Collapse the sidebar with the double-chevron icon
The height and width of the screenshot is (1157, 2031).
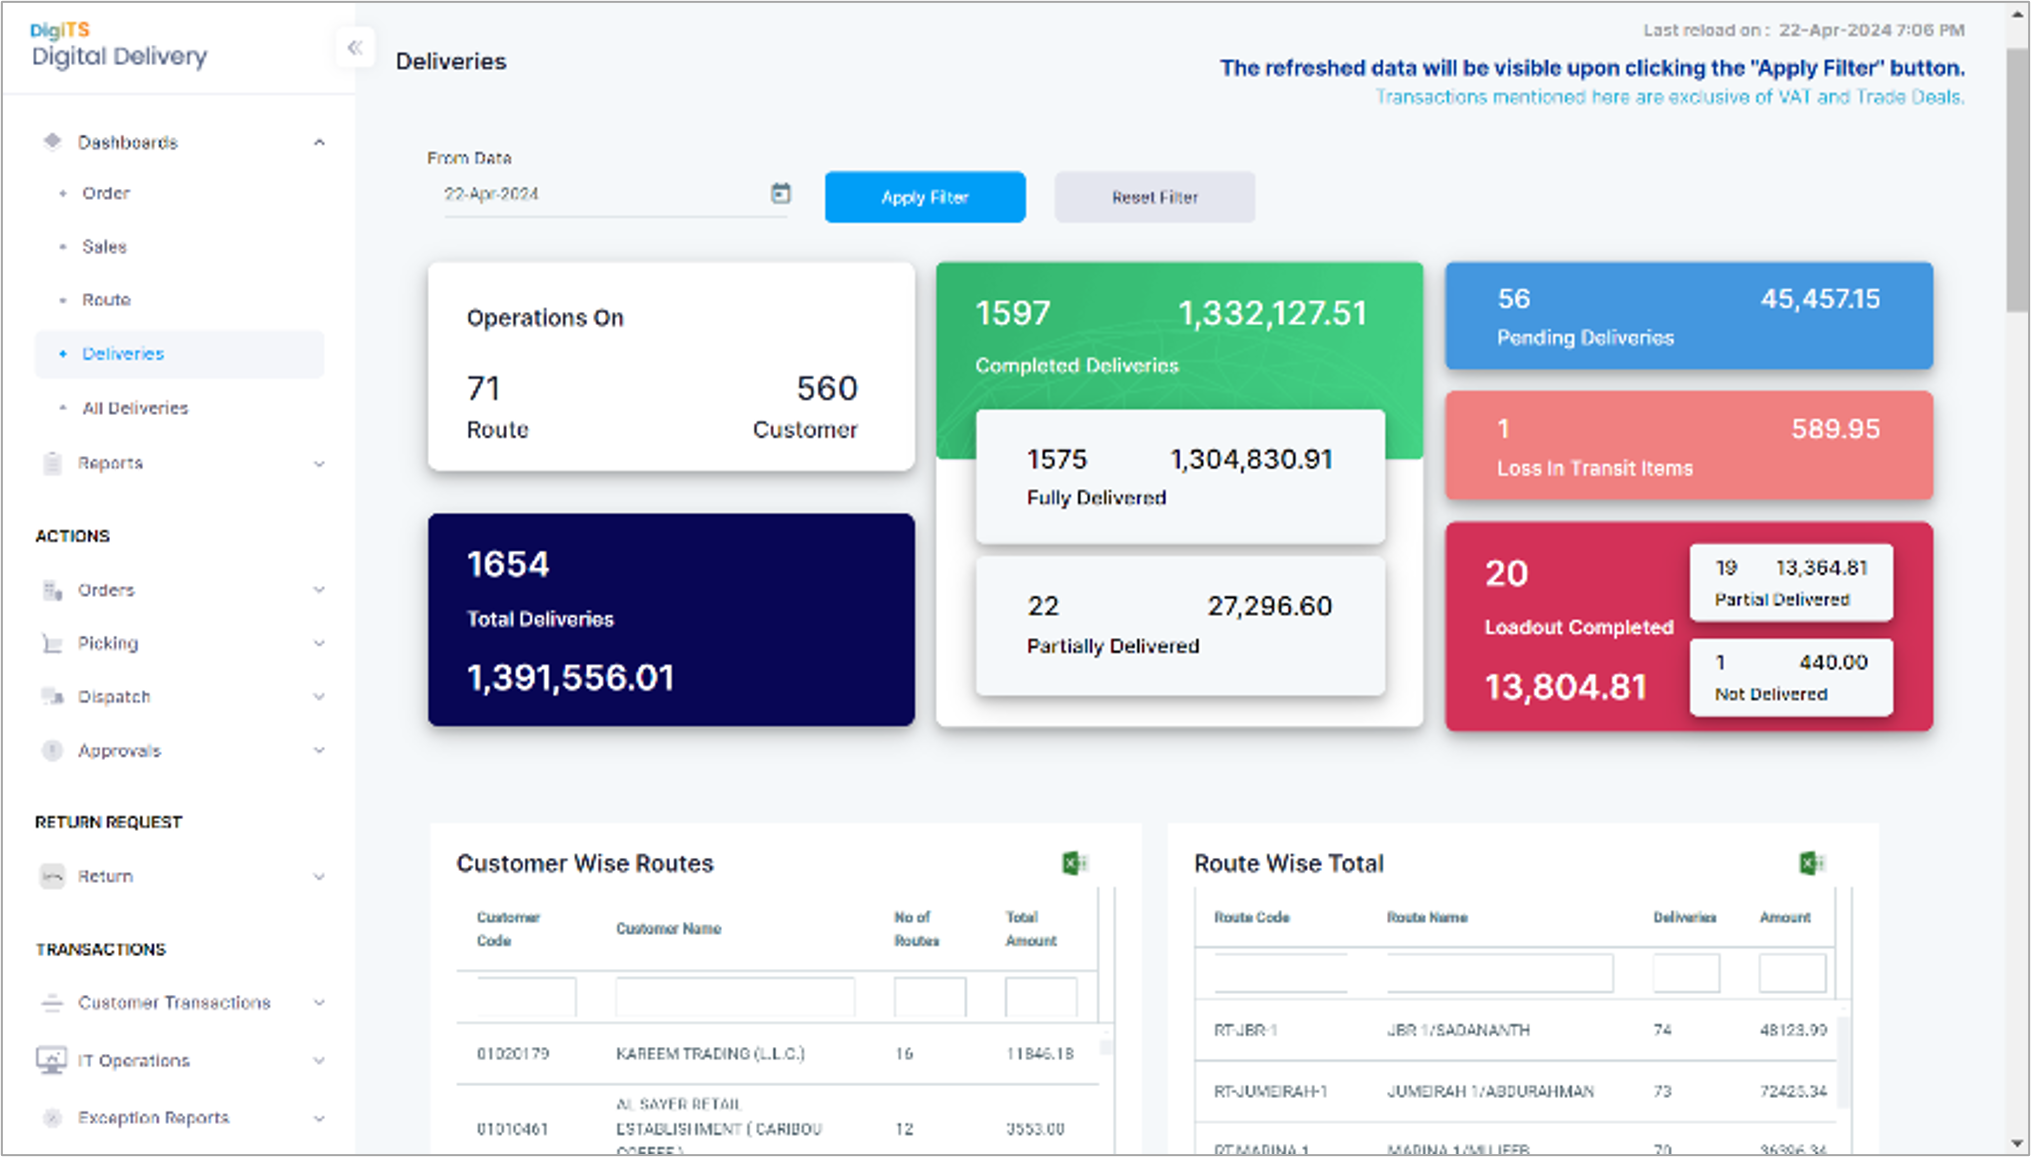[x=354, y=47]
